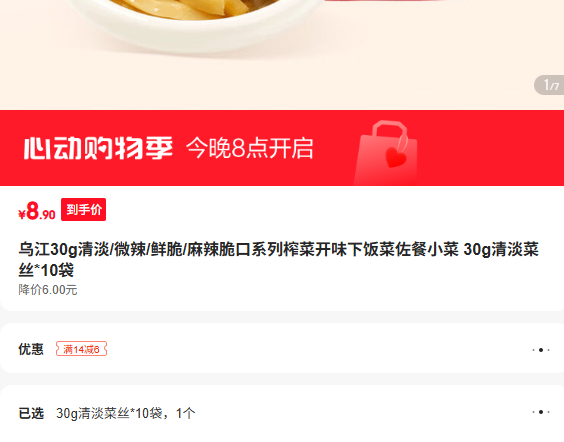The height and width of the screenshot is (442, 564).
Task: Click the 30g清淡菜丝*10袋，1个 selection text
Action: [x=126, y=413]
